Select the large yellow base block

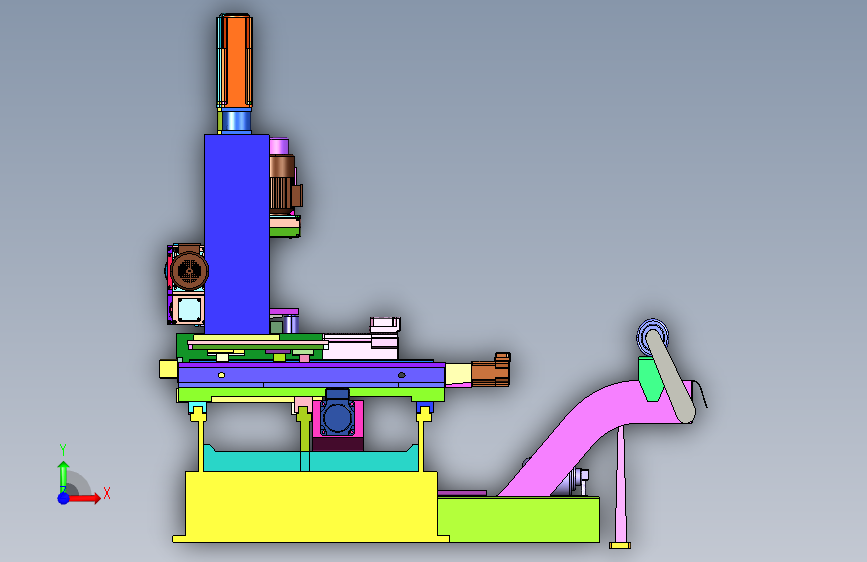(x=311, y=506)
